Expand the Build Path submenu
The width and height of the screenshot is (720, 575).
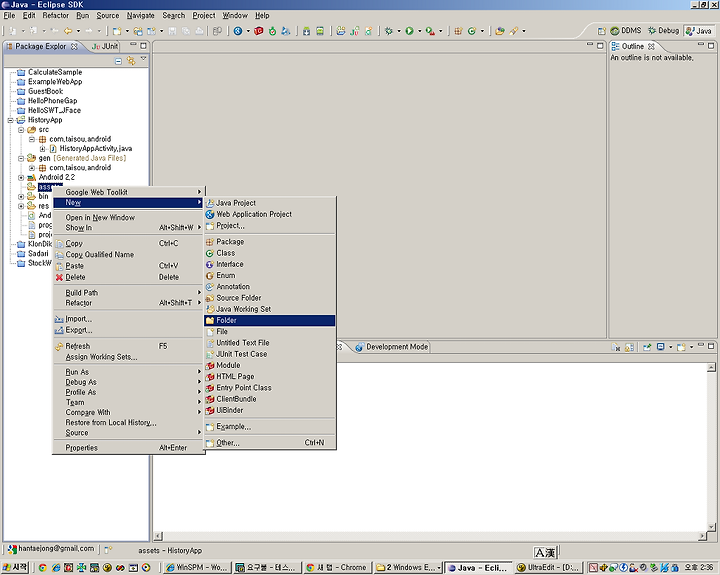click(x=128, y=293)
